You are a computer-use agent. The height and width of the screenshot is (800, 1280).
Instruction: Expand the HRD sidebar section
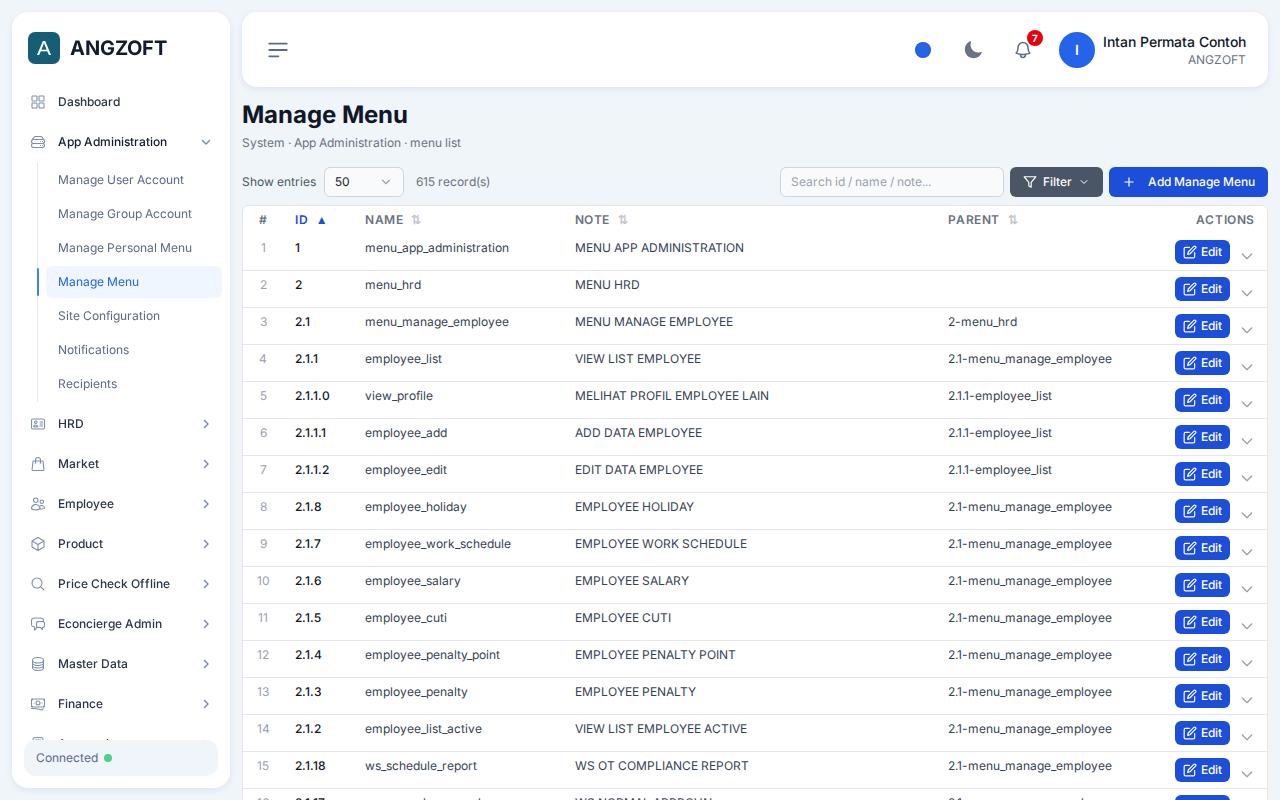(121, 424)
